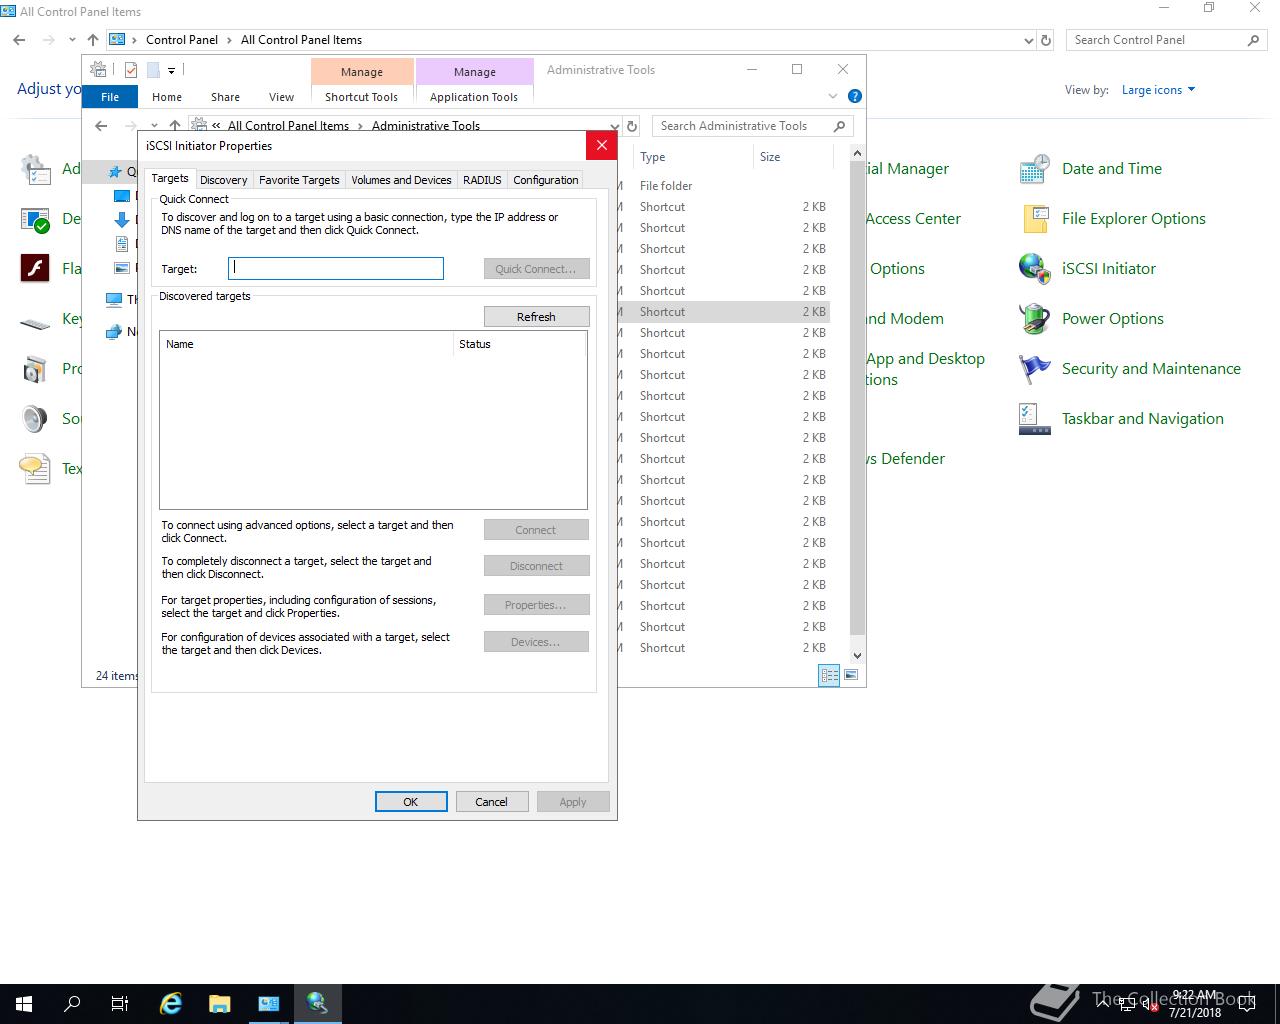Go up one level in Administrative Tools

(175, 126)
